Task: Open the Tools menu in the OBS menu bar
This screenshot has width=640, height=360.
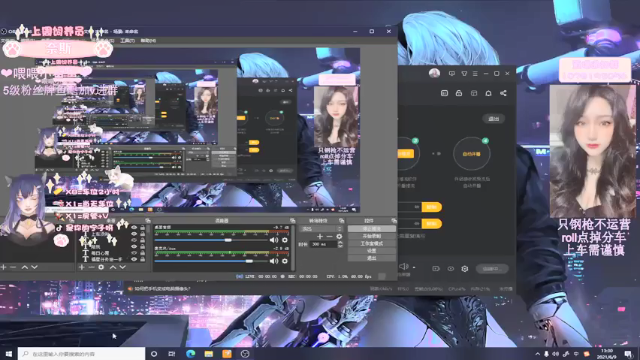Action: pos(127,40)
